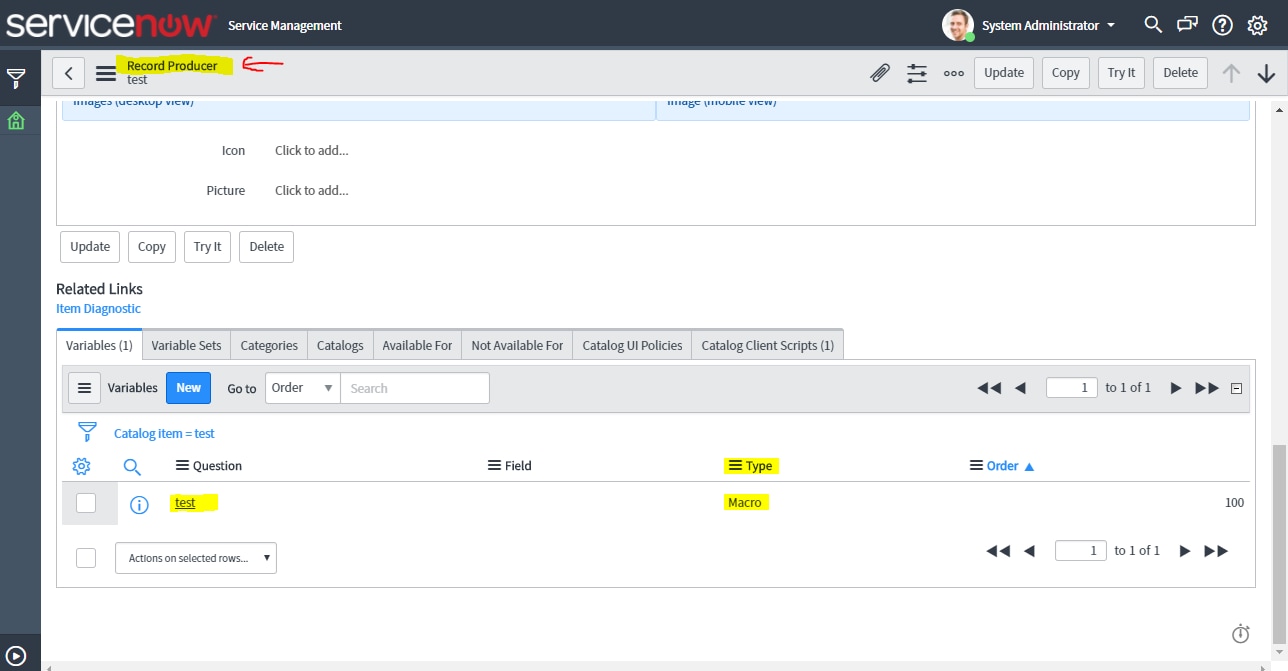
Task: Open the more options ellipsis icon
Action: (x=954, y=73)
